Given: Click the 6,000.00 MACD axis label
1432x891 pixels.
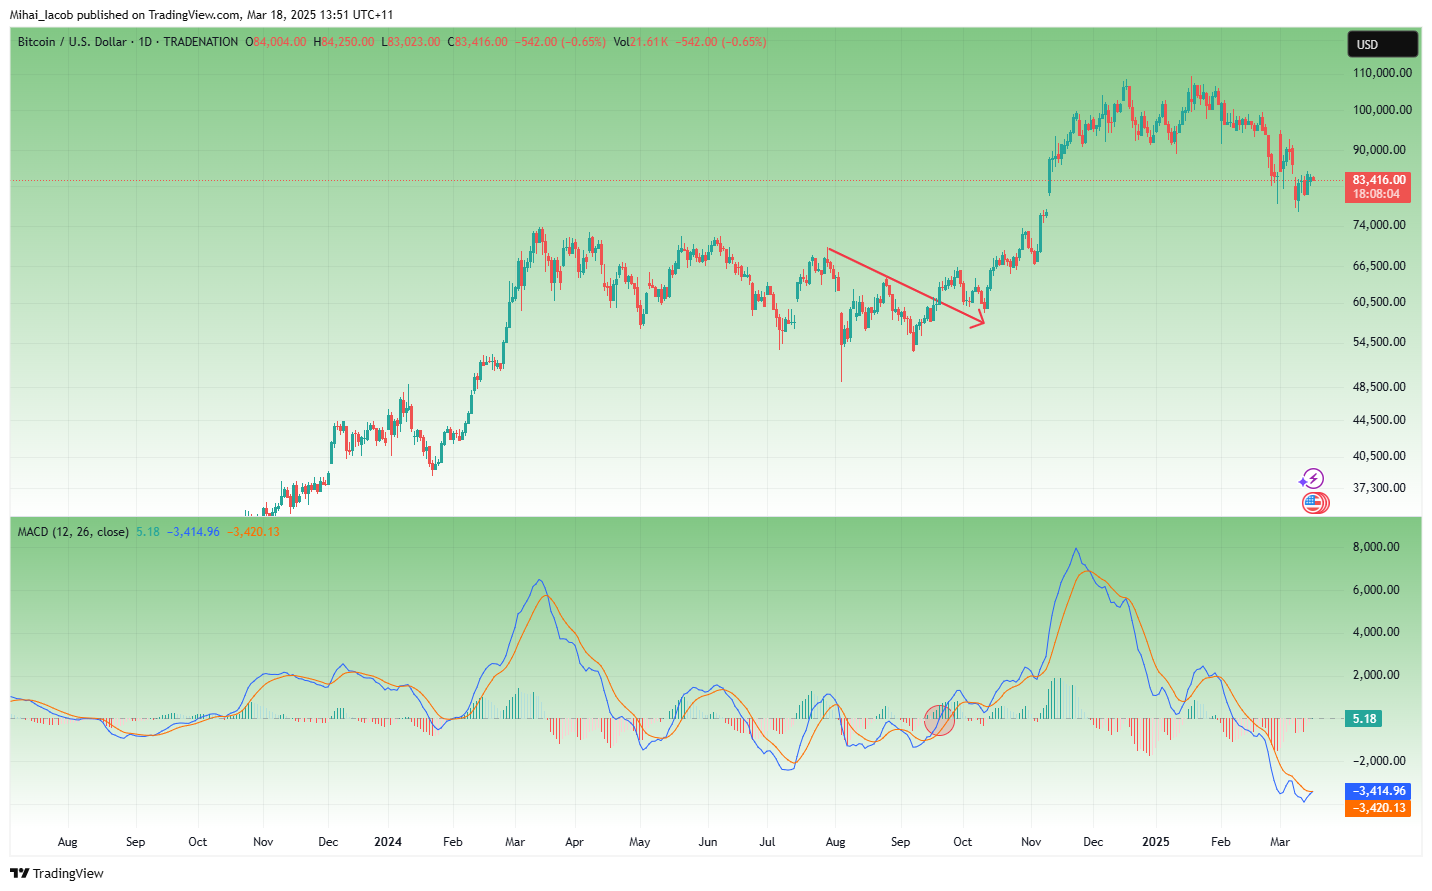Looking at the screenshot, I should pos(1376,590).
